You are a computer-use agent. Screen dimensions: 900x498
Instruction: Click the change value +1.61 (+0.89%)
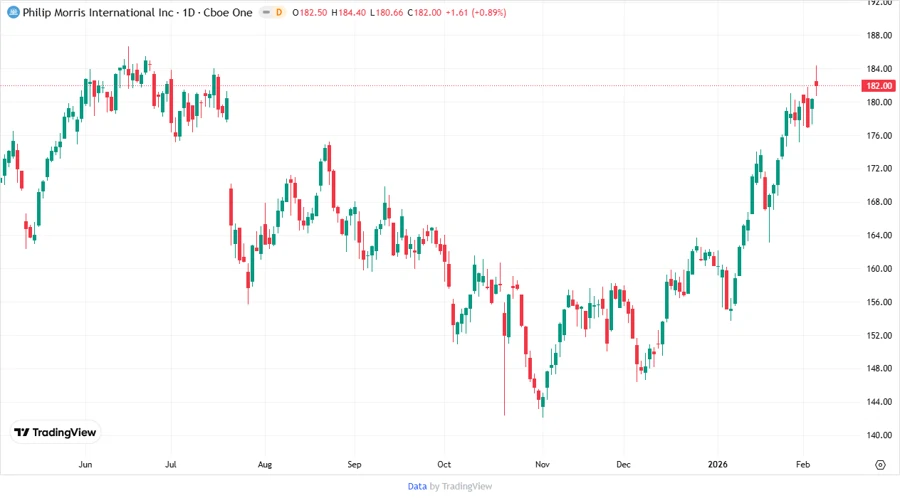pyautogui.click(x=476, y=12)
